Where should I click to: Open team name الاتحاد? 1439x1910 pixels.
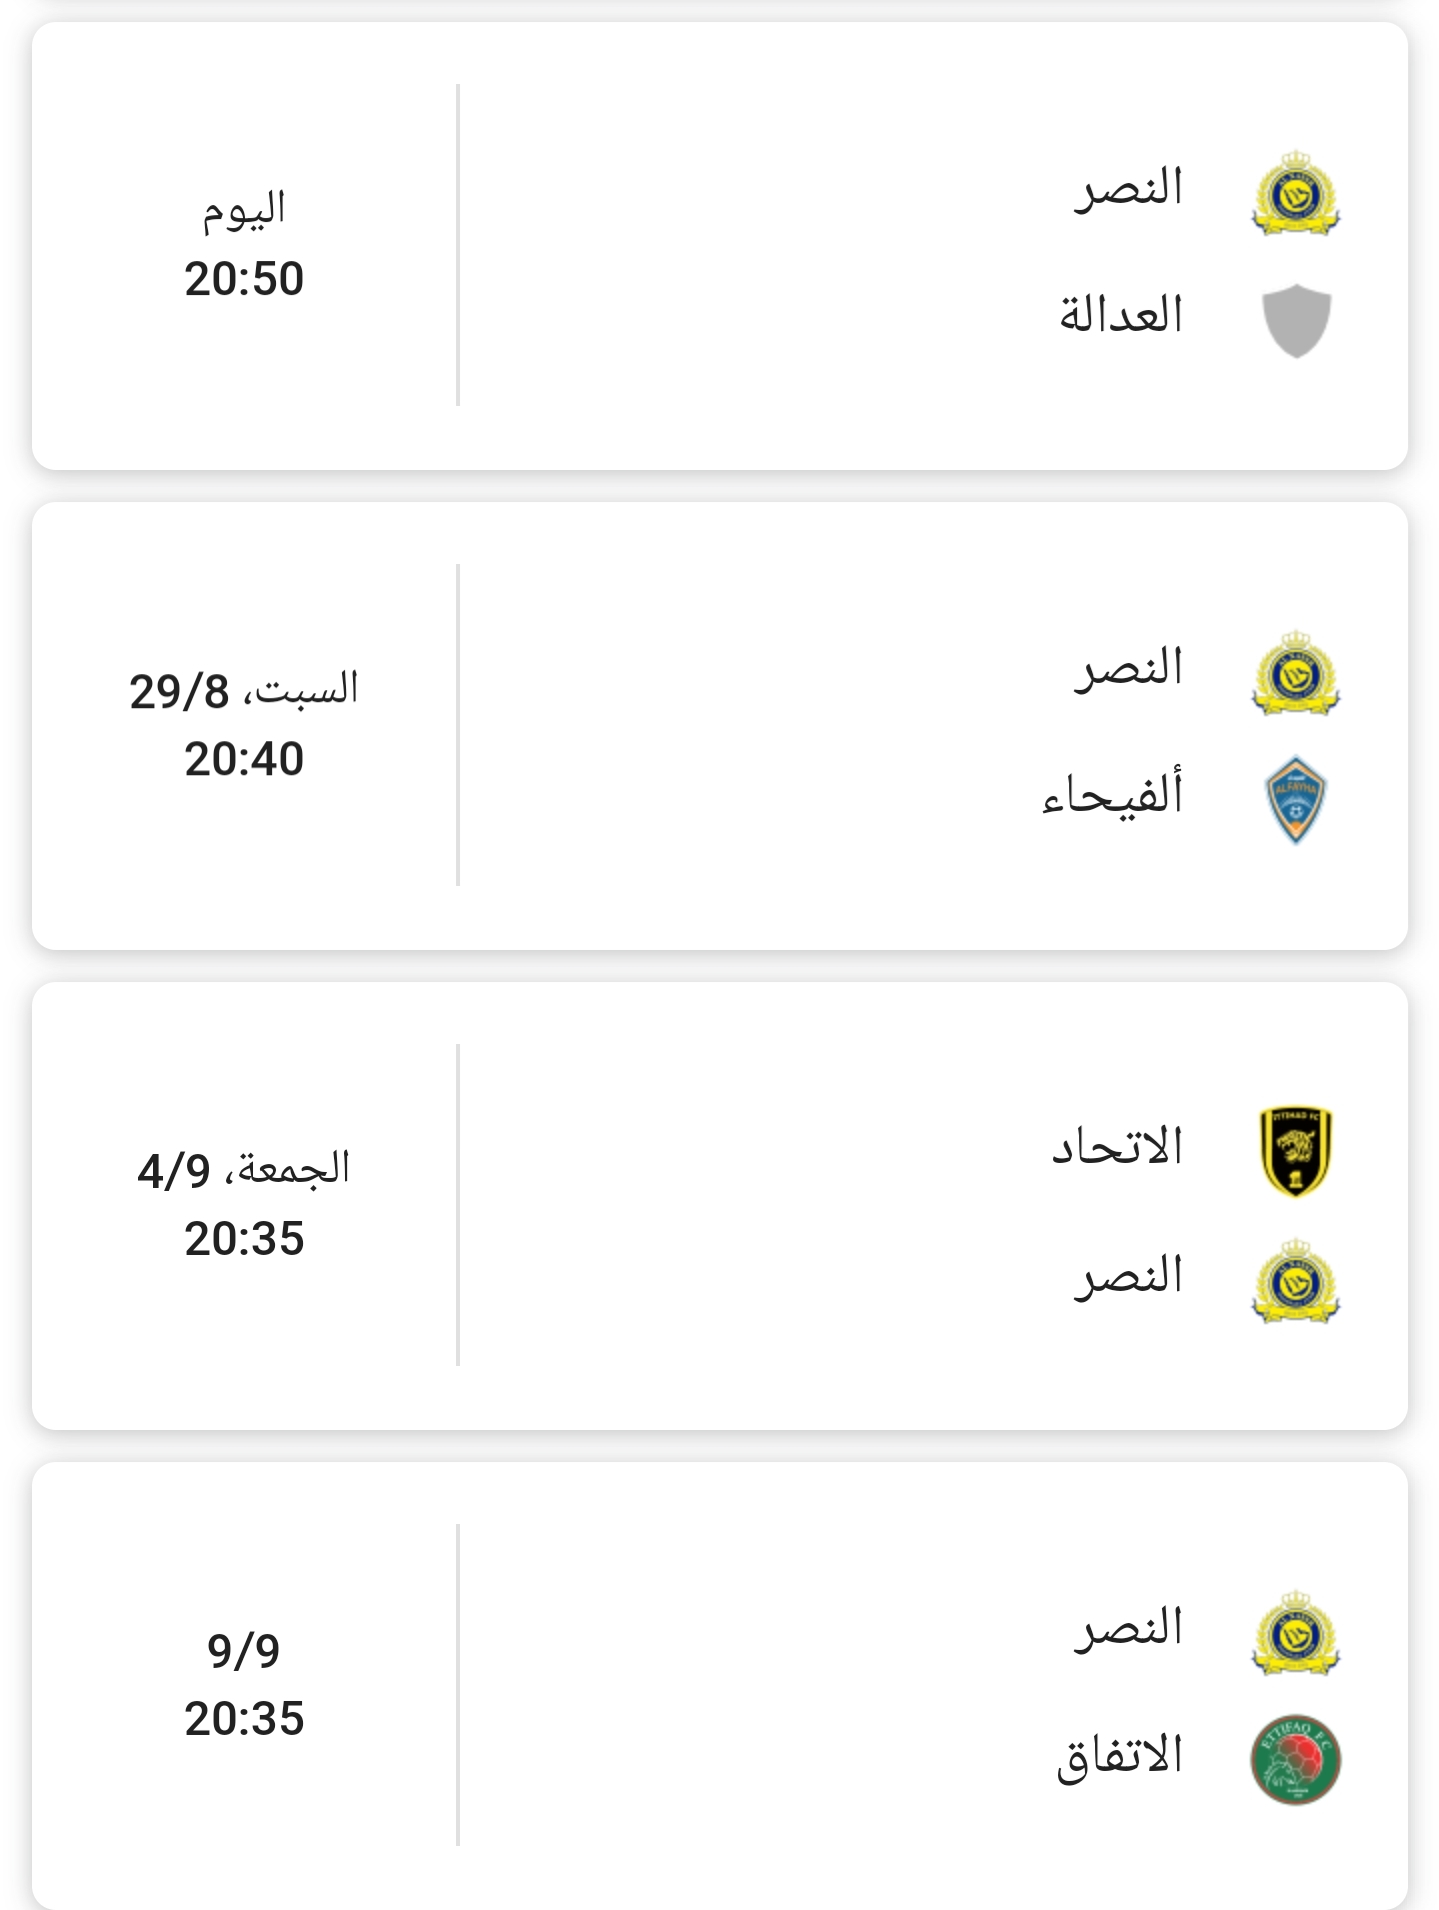[x=1118, y=1147]
